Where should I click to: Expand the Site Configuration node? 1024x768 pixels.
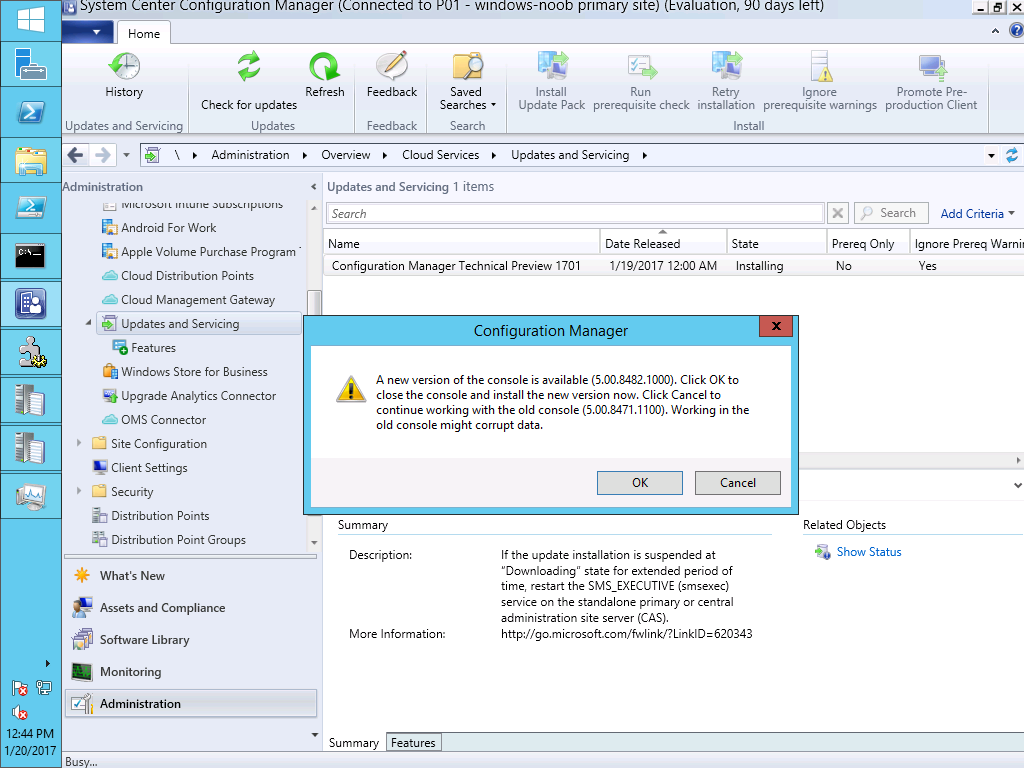(79, 443)
